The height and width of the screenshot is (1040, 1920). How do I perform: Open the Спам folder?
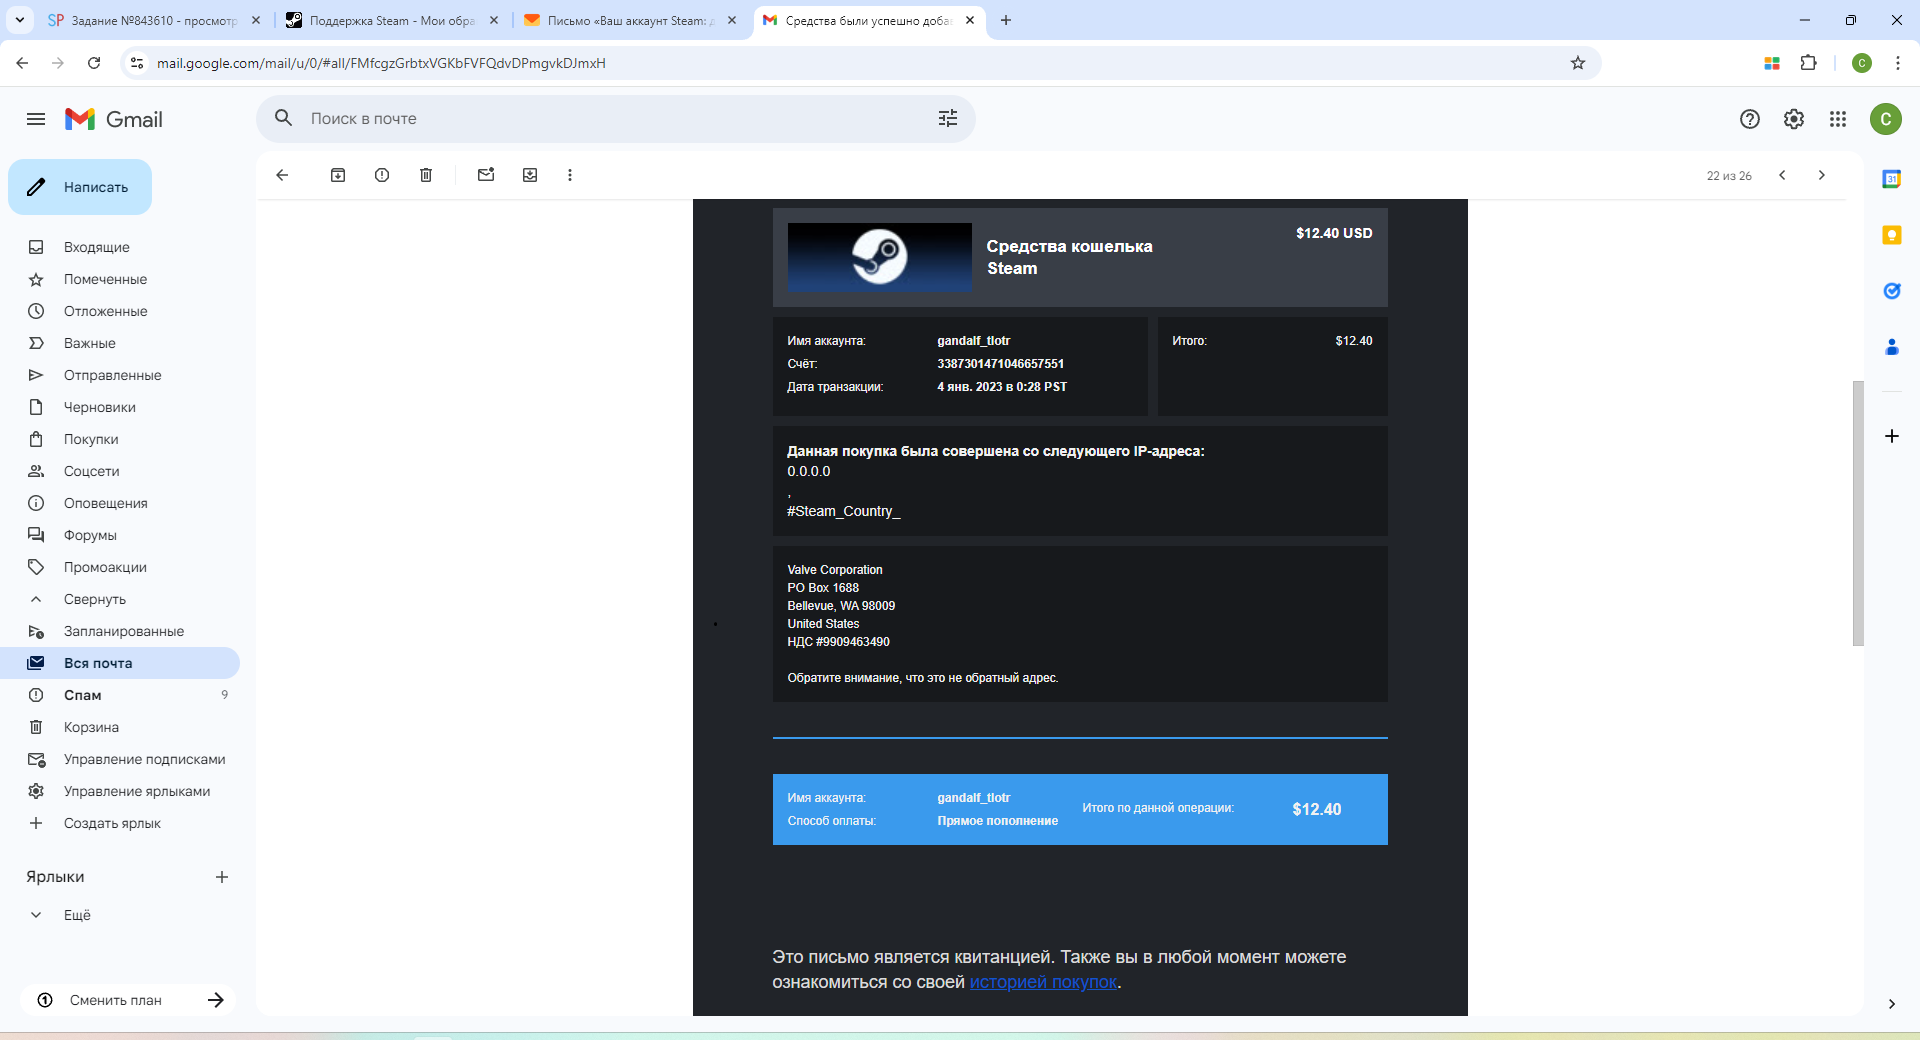click(x=120, y=695)
